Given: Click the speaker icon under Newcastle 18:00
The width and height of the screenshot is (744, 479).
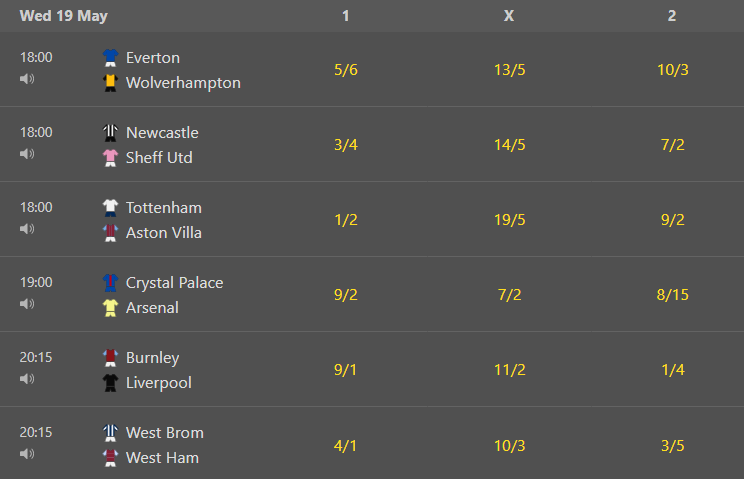Looking at the screenshot, I should 27,154.
